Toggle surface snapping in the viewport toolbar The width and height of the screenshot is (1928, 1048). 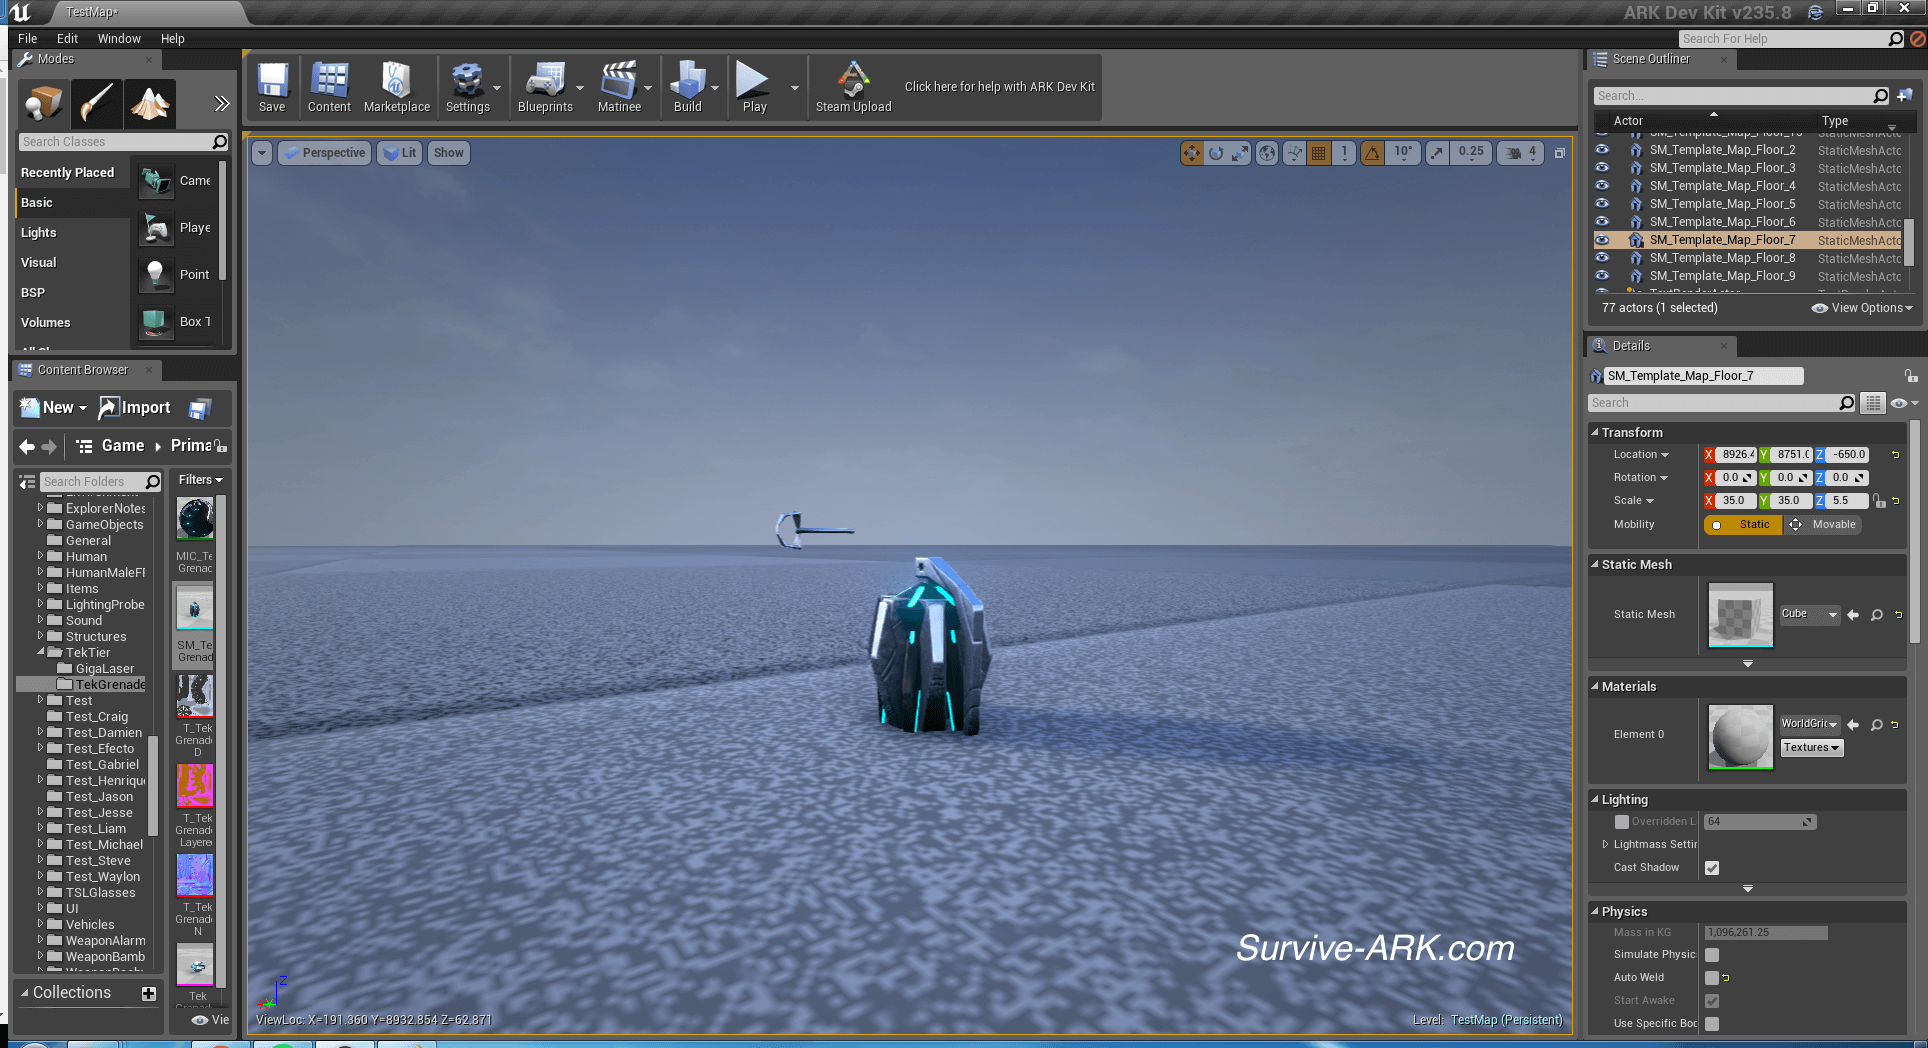click(1295, 153)
